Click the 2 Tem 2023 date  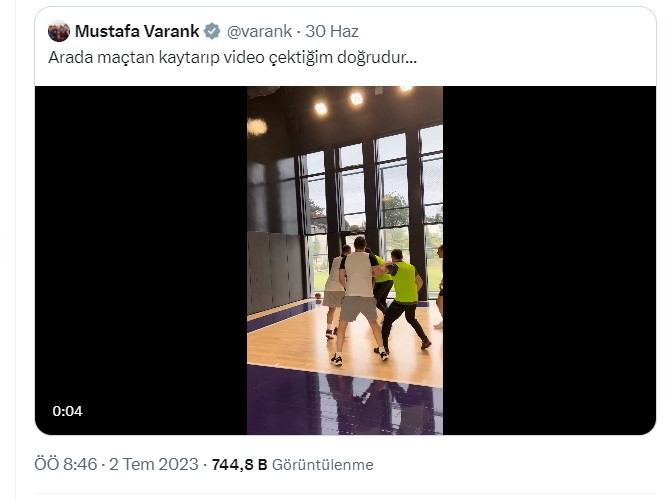point(154,464)
